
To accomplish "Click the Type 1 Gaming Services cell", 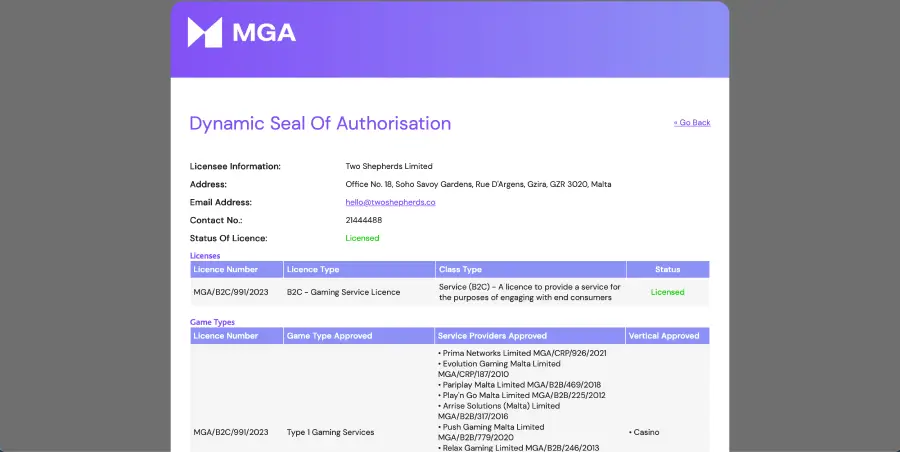I will click(x=331, y=432).
